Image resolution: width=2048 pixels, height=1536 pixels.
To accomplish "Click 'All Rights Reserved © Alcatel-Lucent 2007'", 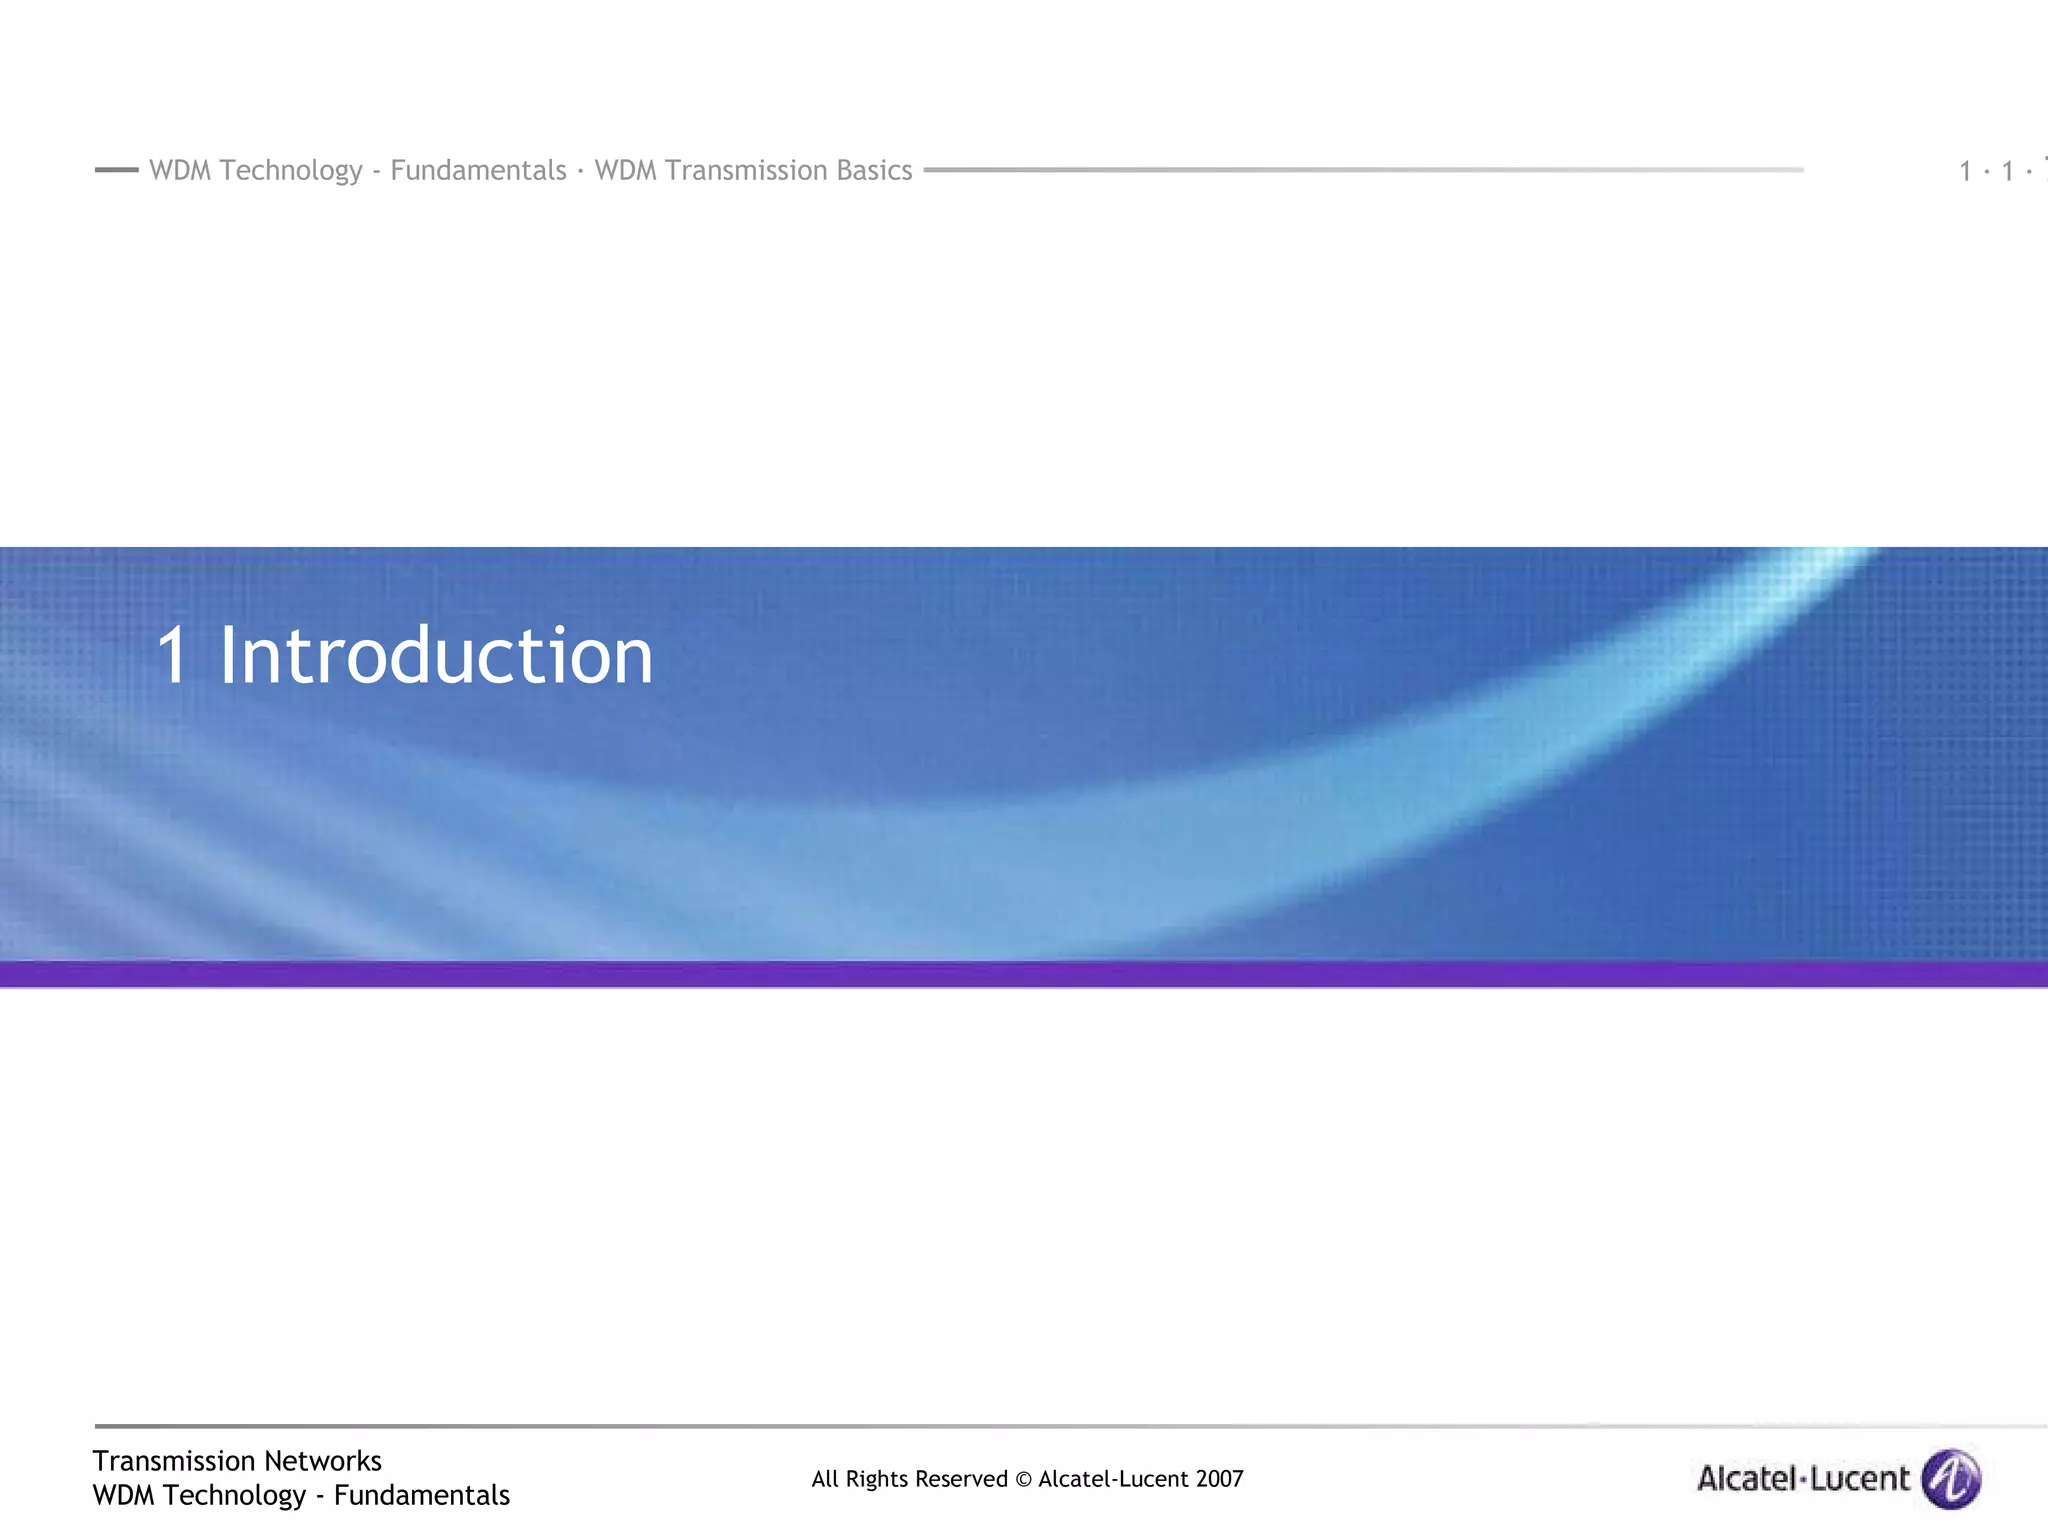I will [x=1027, y=1479].
